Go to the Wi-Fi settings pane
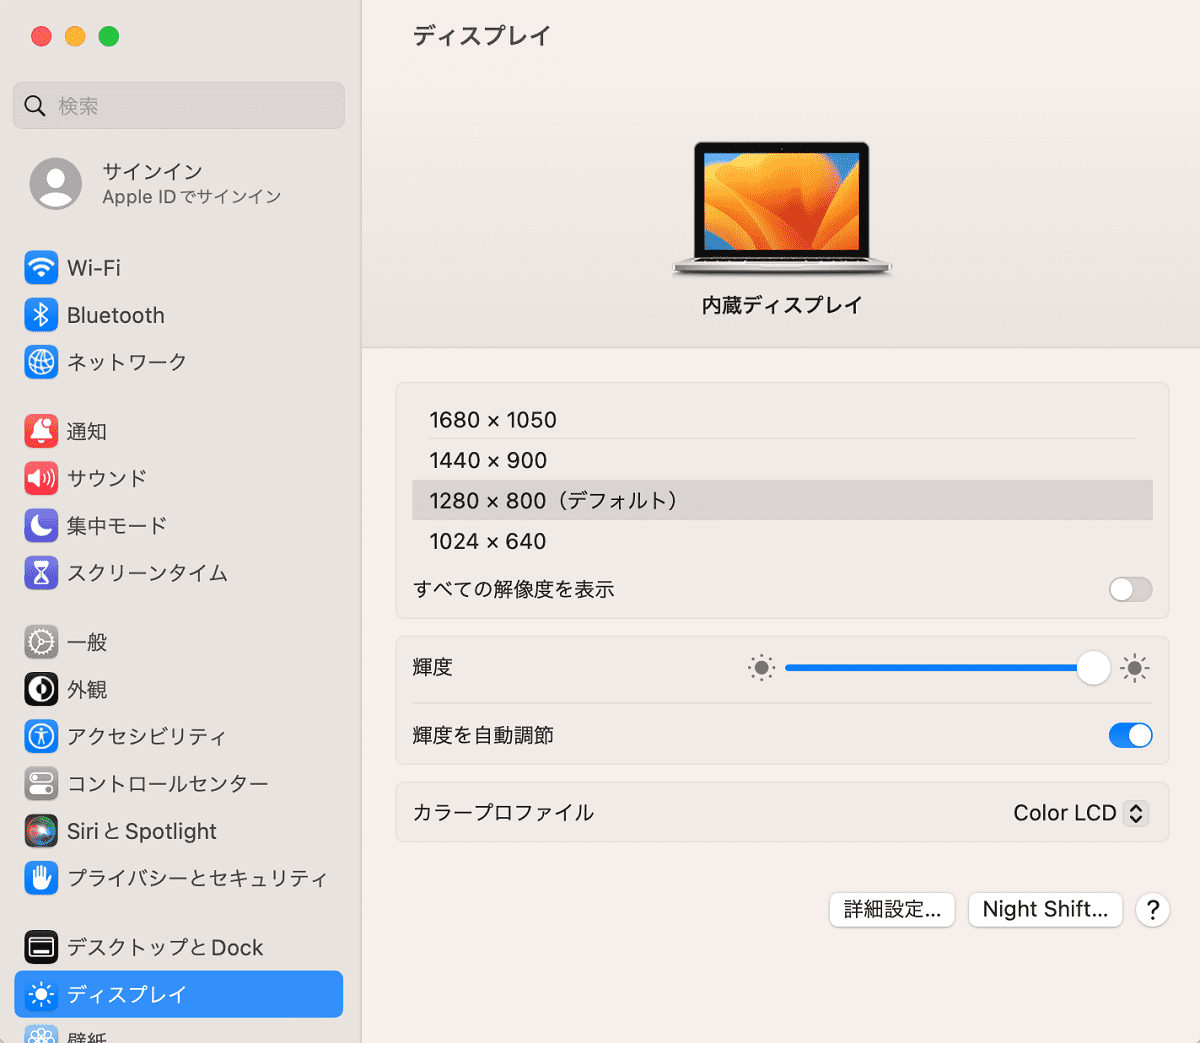 [179, 268]
